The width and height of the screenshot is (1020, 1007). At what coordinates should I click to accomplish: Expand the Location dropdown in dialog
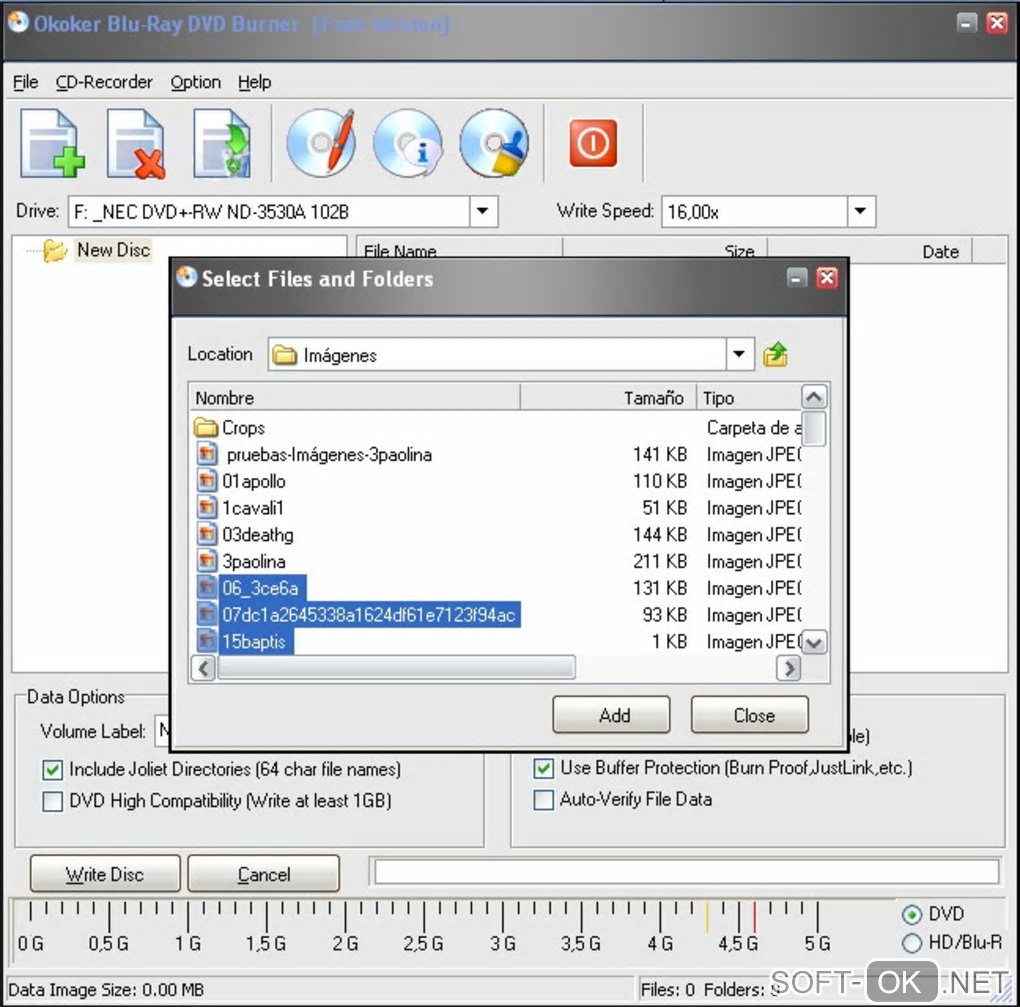click(739, 354)
